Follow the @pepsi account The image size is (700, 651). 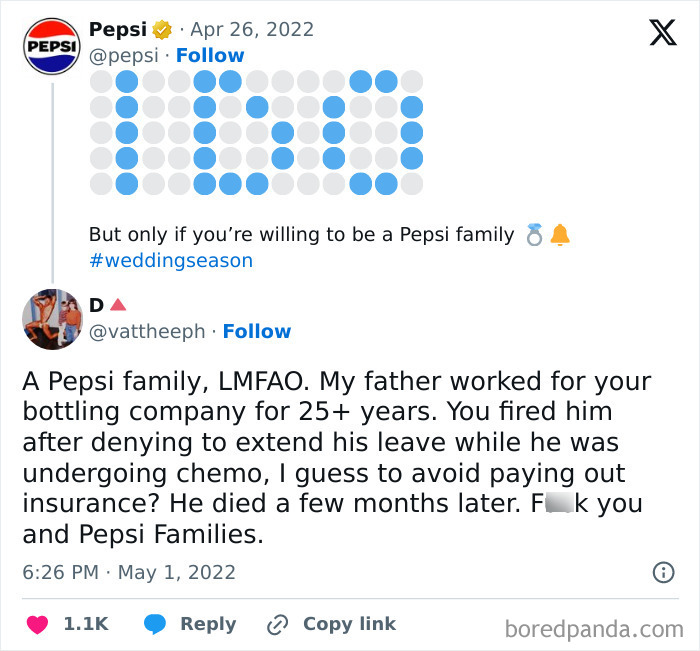[210, 55]
